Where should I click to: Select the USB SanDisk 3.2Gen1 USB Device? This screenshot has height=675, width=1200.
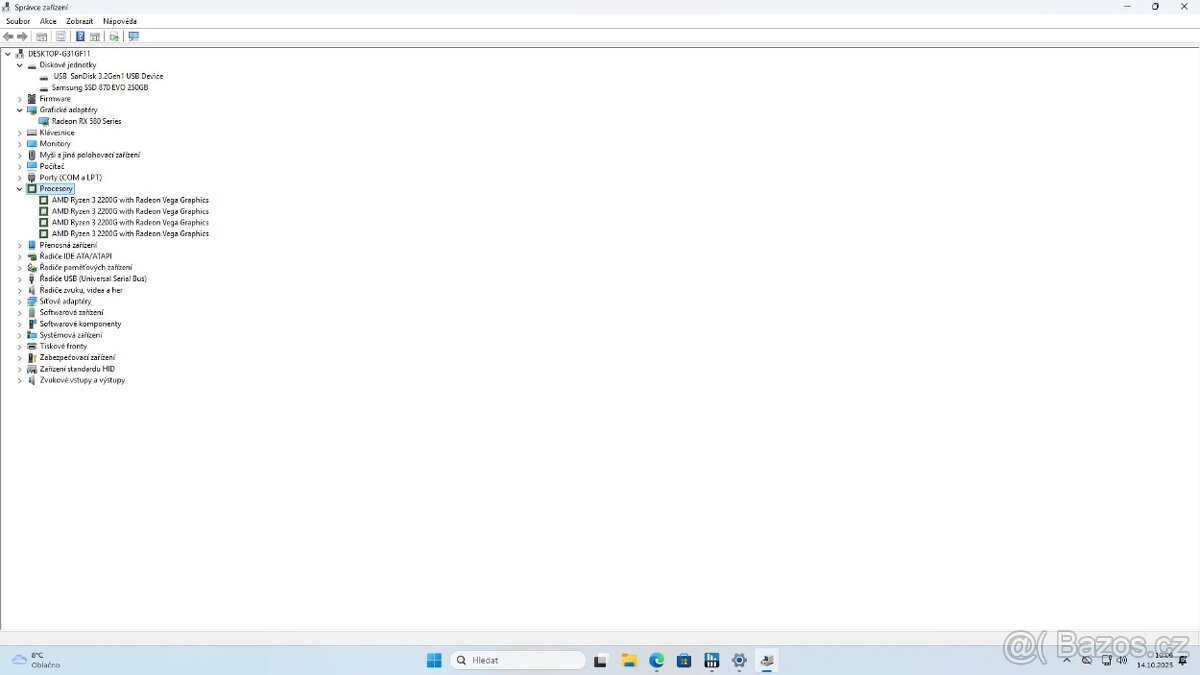tap(108, 76)
